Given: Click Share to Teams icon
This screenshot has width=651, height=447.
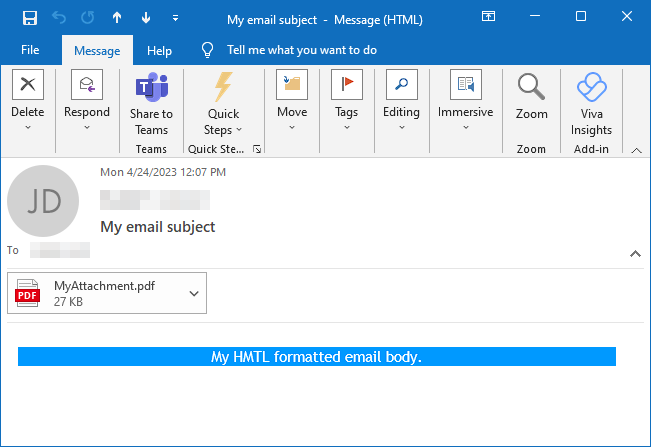Looking at the screenshot, I should pyautogui.click(x=151, y=87).
